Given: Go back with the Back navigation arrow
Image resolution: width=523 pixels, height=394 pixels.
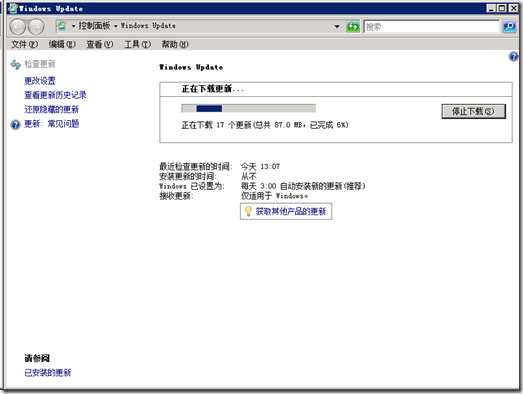Looking at the screenshot, I should (x=18, y=27).
